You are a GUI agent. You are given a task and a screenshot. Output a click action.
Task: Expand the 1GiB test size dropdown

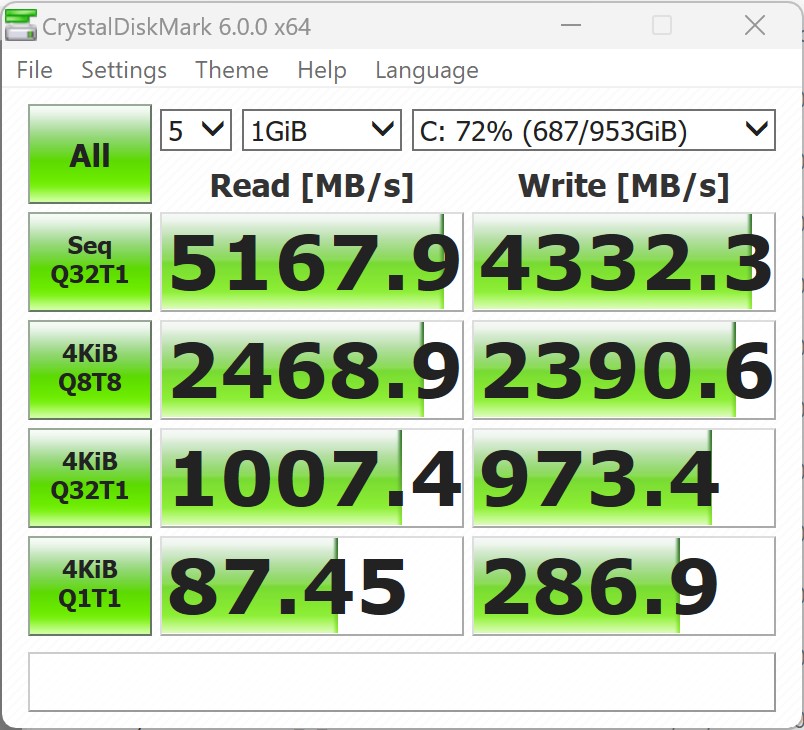(x=321, y=130)
